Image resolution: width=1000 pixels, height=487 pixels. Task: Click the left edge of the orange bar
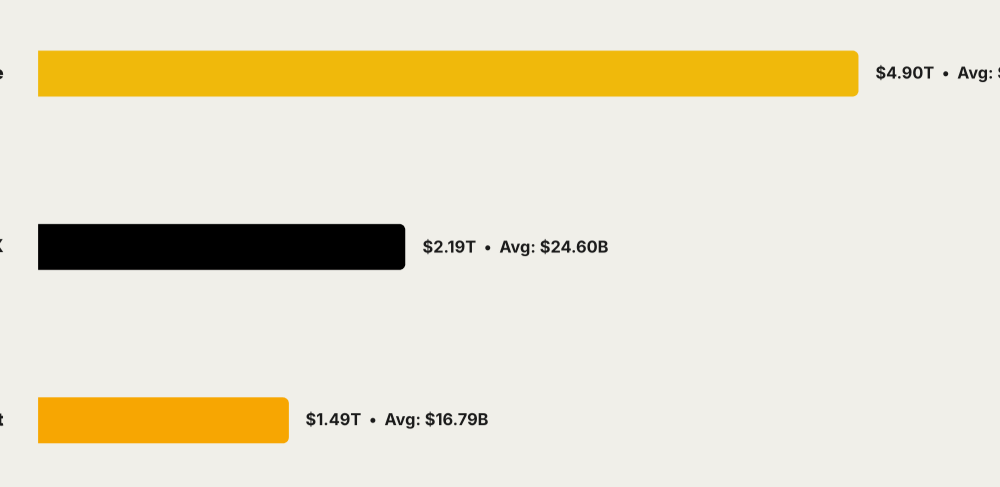click(42, 420)
